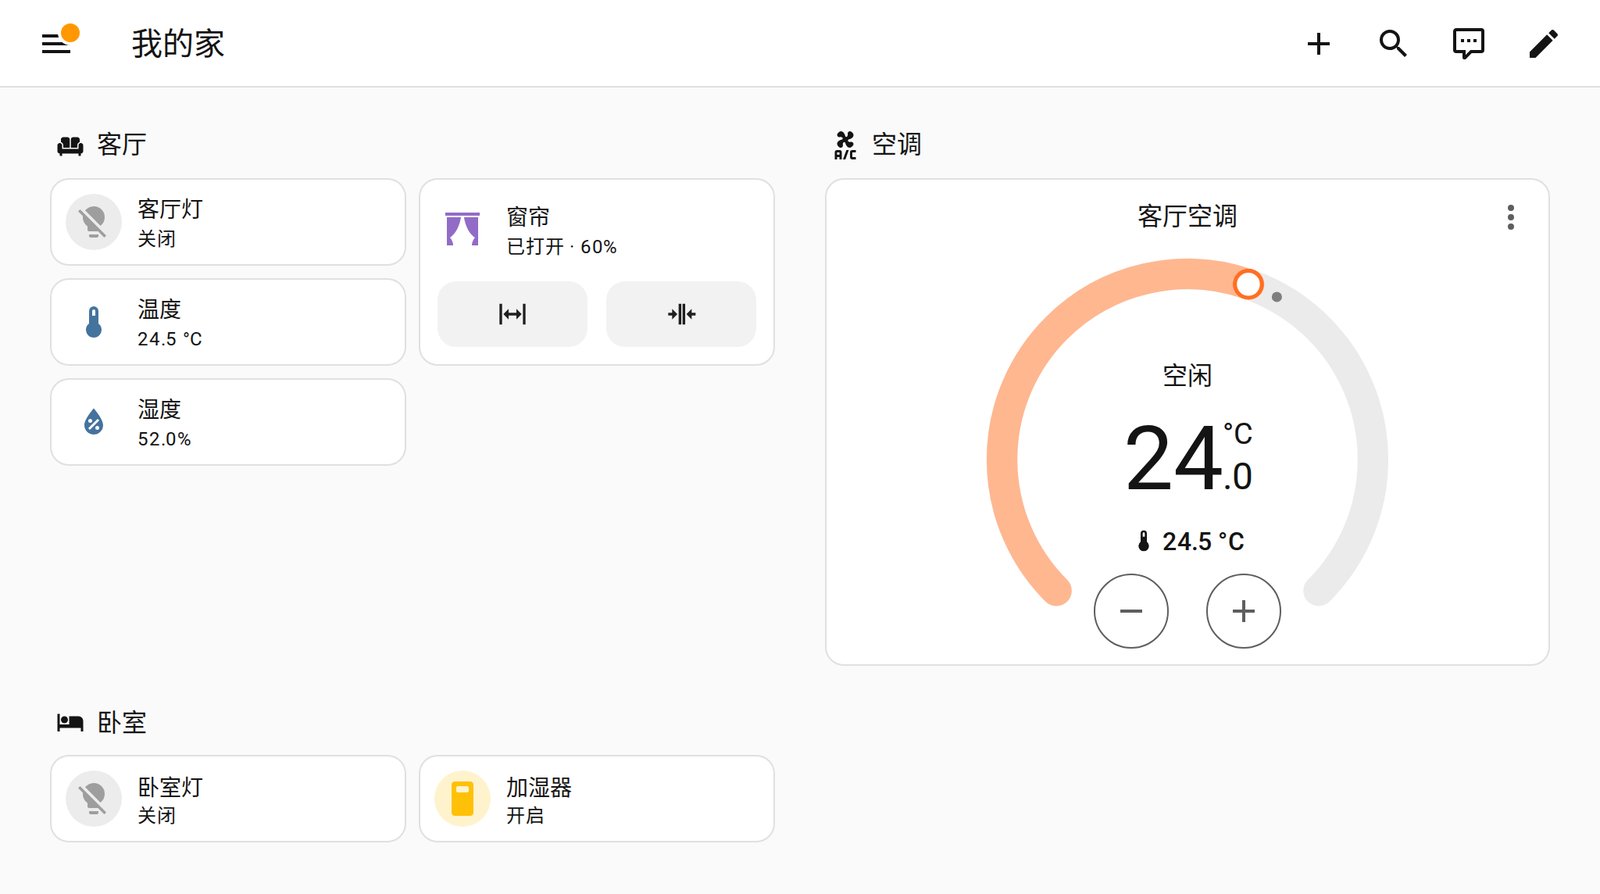The height and width of the screenshot is (894, 1600).
Task: Click the plus add icon in header
Action: (1319, 44)
